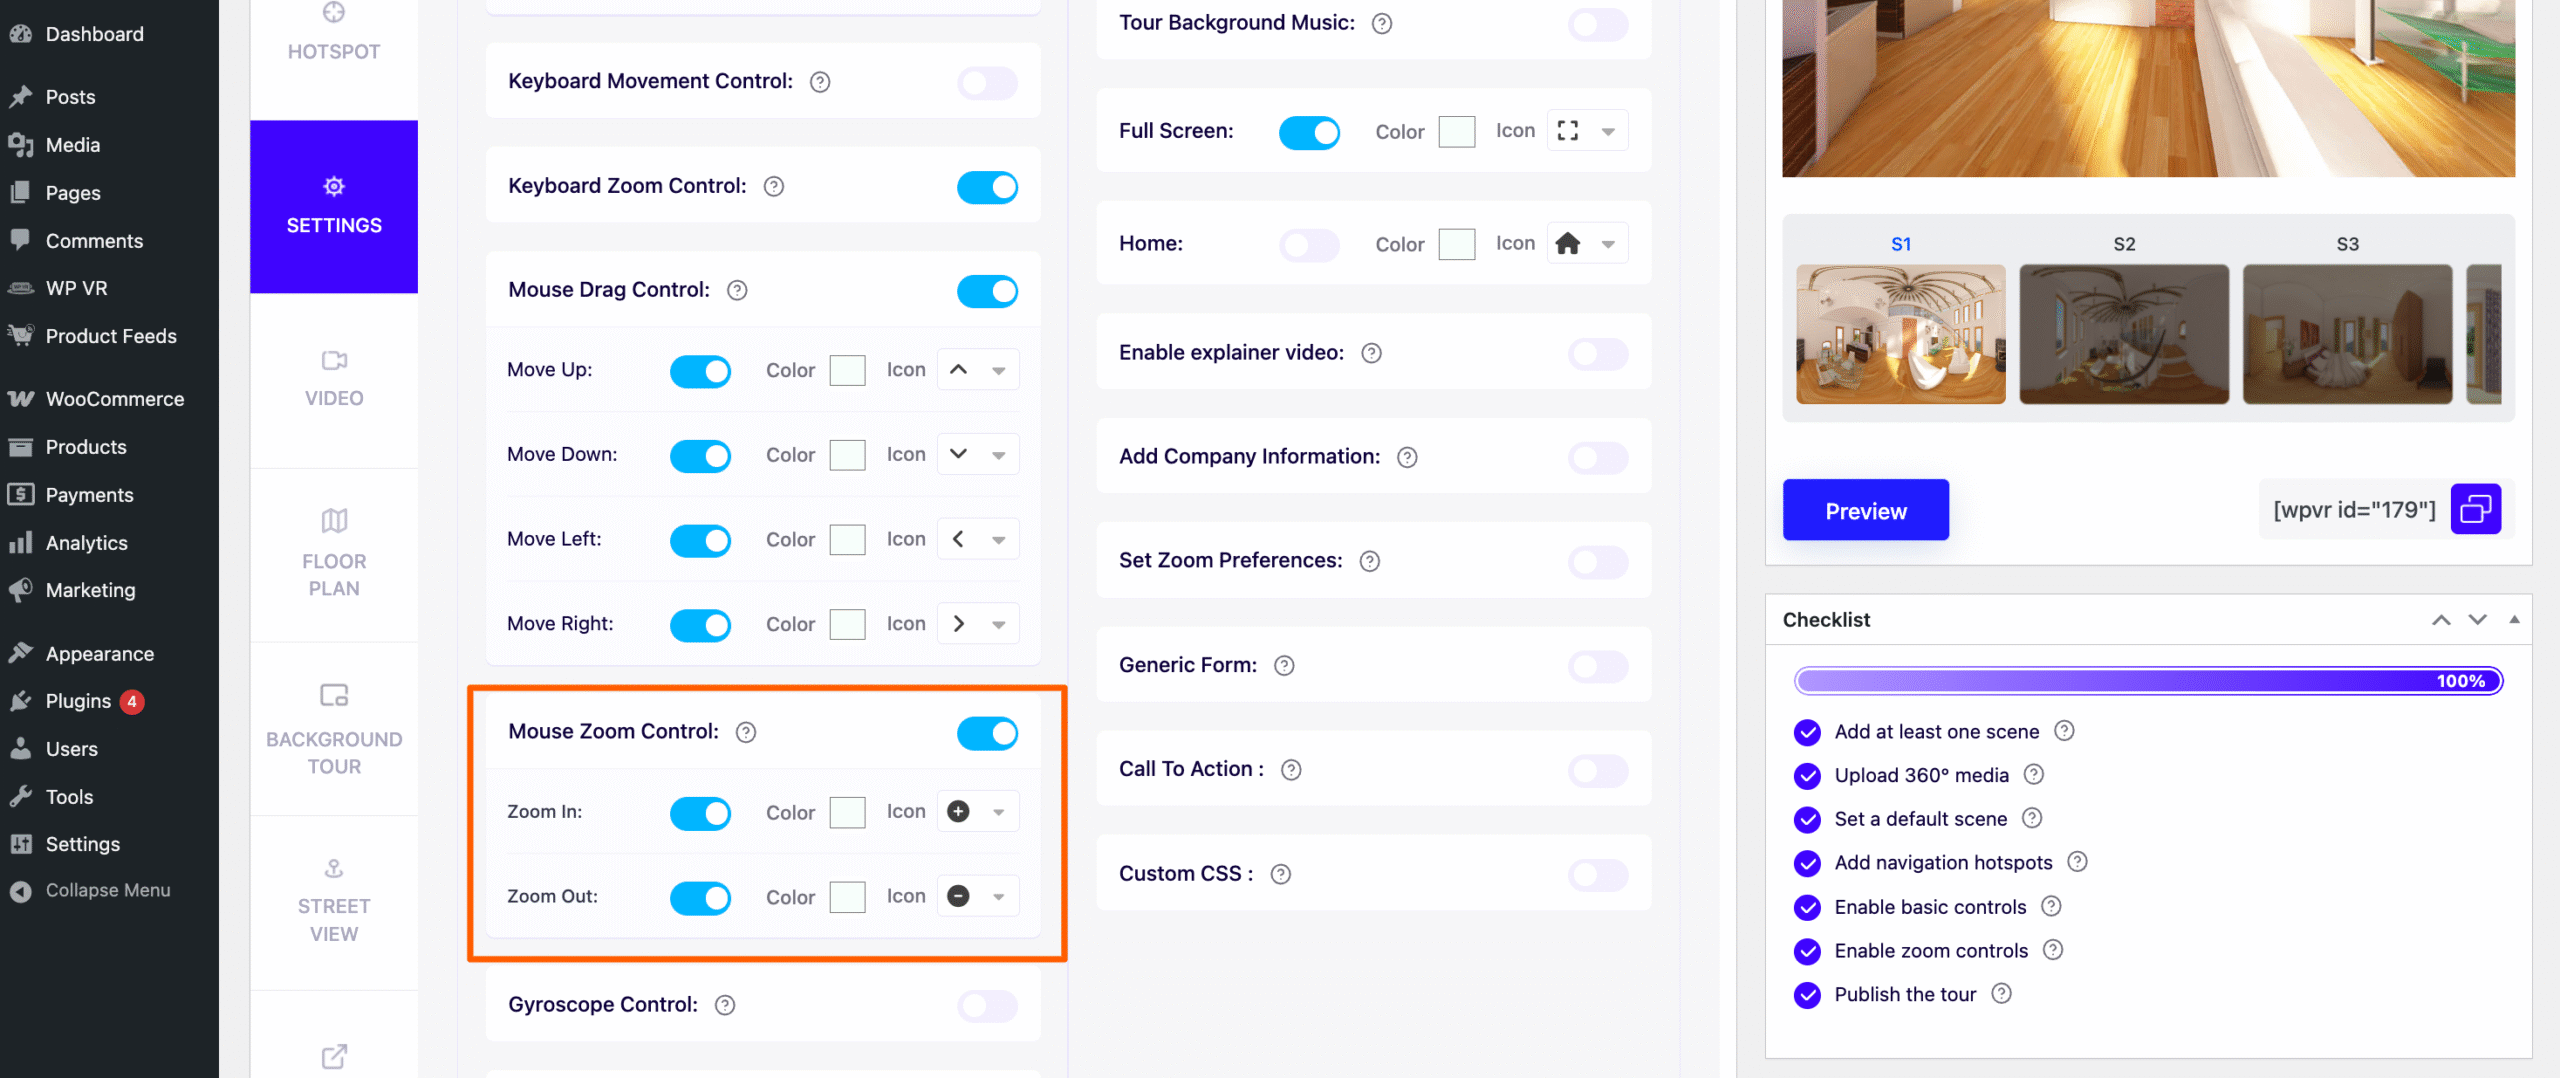Screen dimensions: 2560x1078
Task: Open the Full Screen icon dropdown
Action: pos(1608,132)
